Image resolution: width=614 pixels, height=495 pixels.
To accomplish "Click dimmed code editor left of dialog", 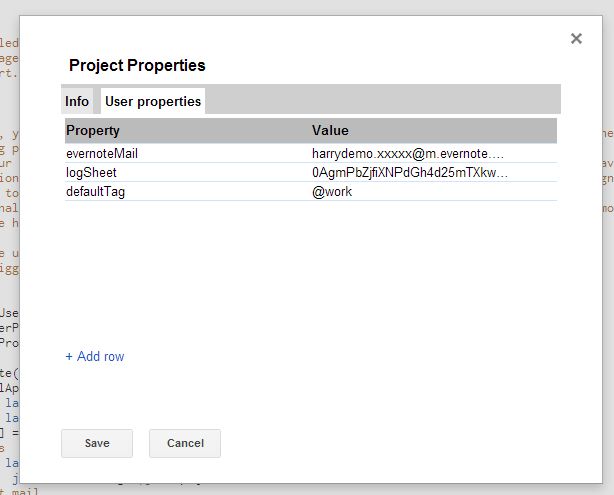I will tap(9, 250).
